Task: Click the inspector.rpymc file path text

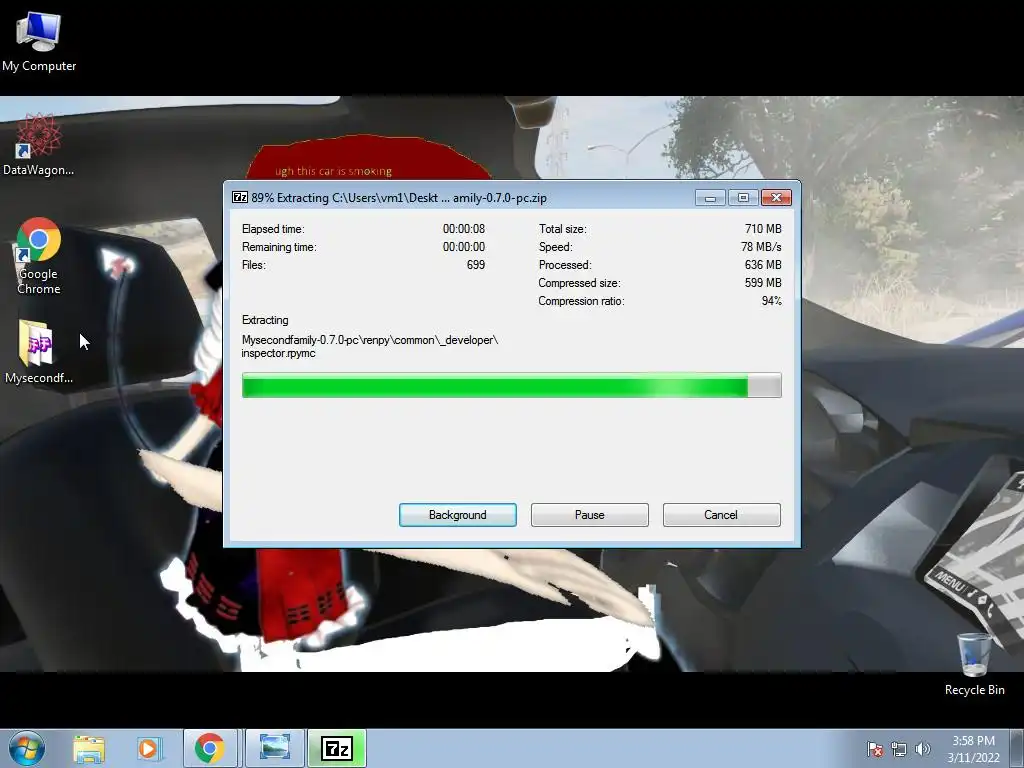Action: click(370, 346)
